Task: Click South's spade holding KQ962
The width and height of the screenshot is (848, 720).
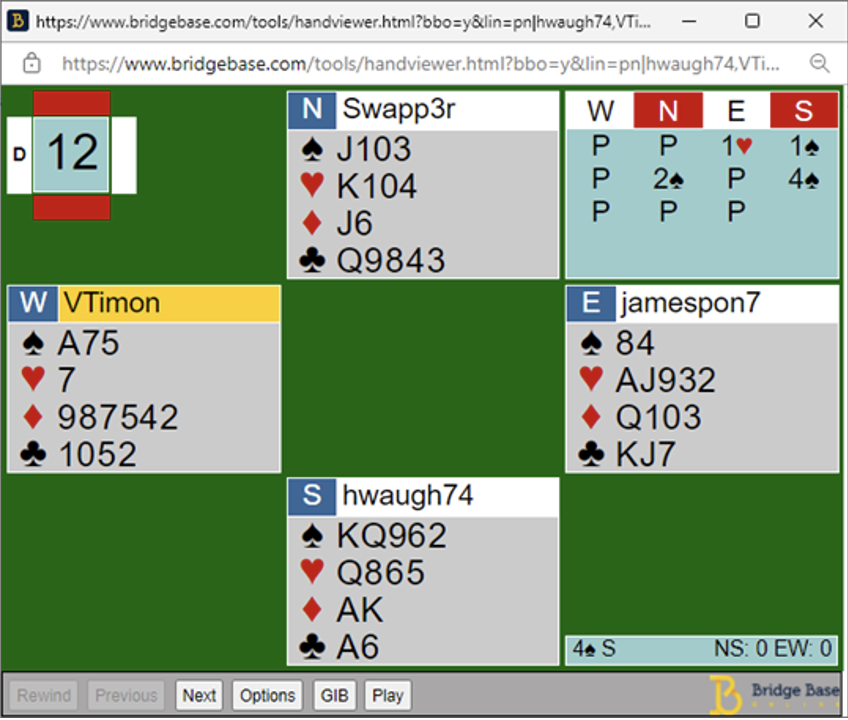Action: (x=392, y=536)
